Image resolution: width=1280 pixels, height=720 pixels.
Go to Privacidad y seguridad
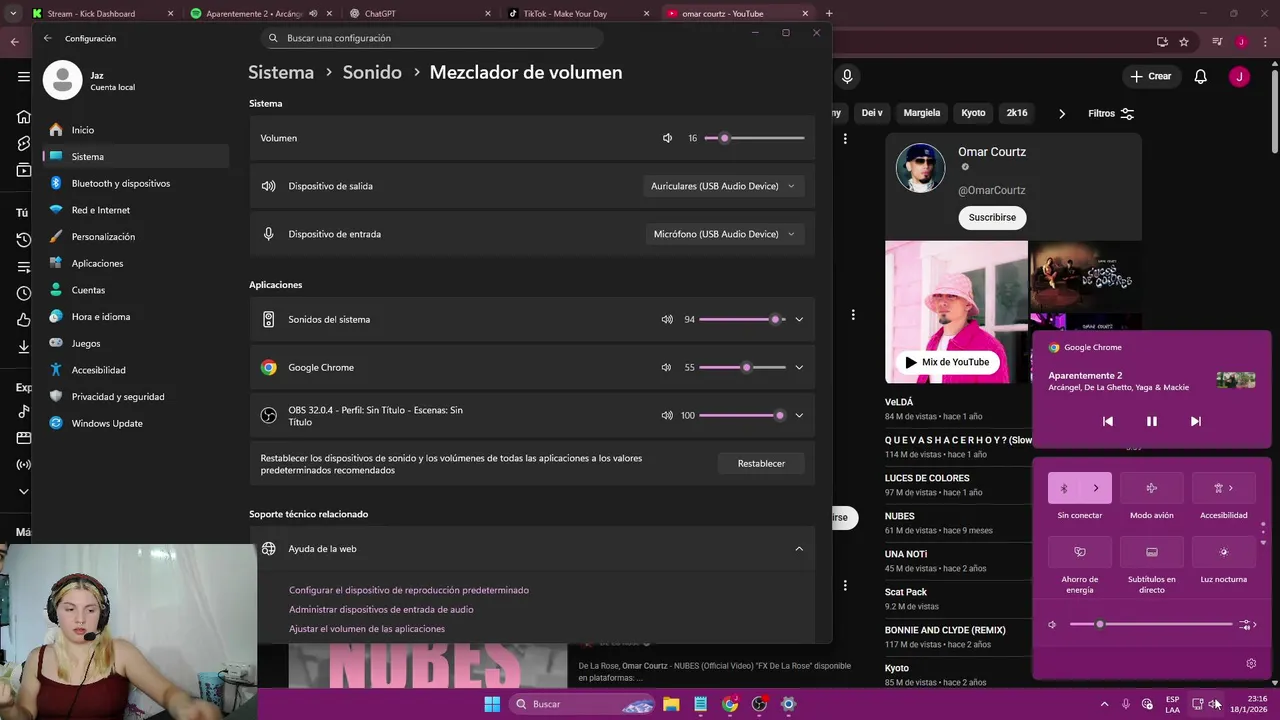[136, 396]
